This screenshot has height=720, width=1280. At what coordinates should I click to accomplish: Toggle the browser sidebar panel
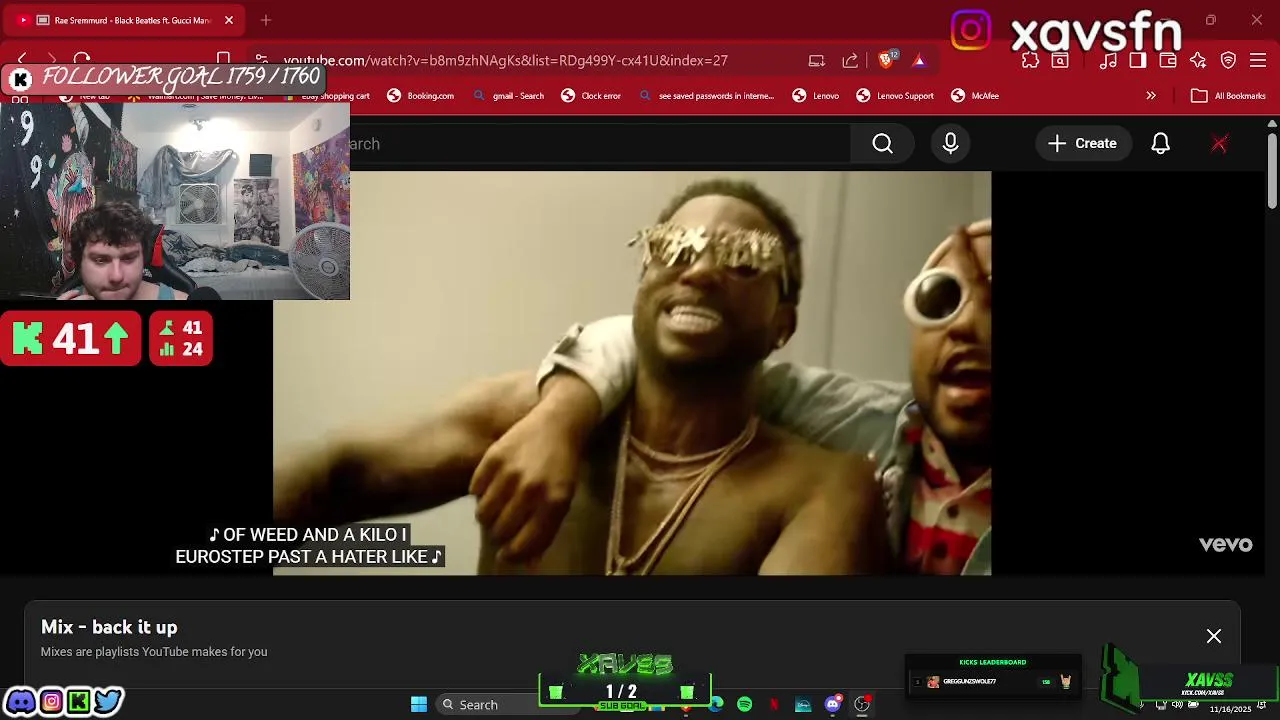[x=1138, y=60]
